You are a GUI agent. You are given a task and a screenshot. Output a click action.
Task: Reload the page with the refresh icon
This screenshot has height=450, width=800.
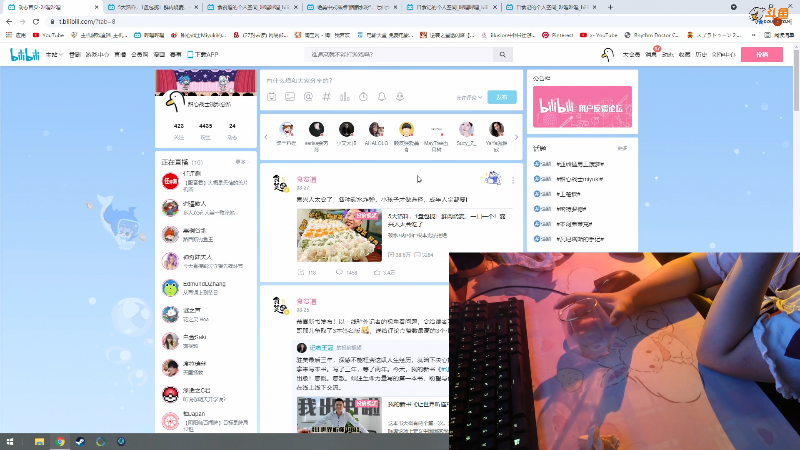point(36,21)
